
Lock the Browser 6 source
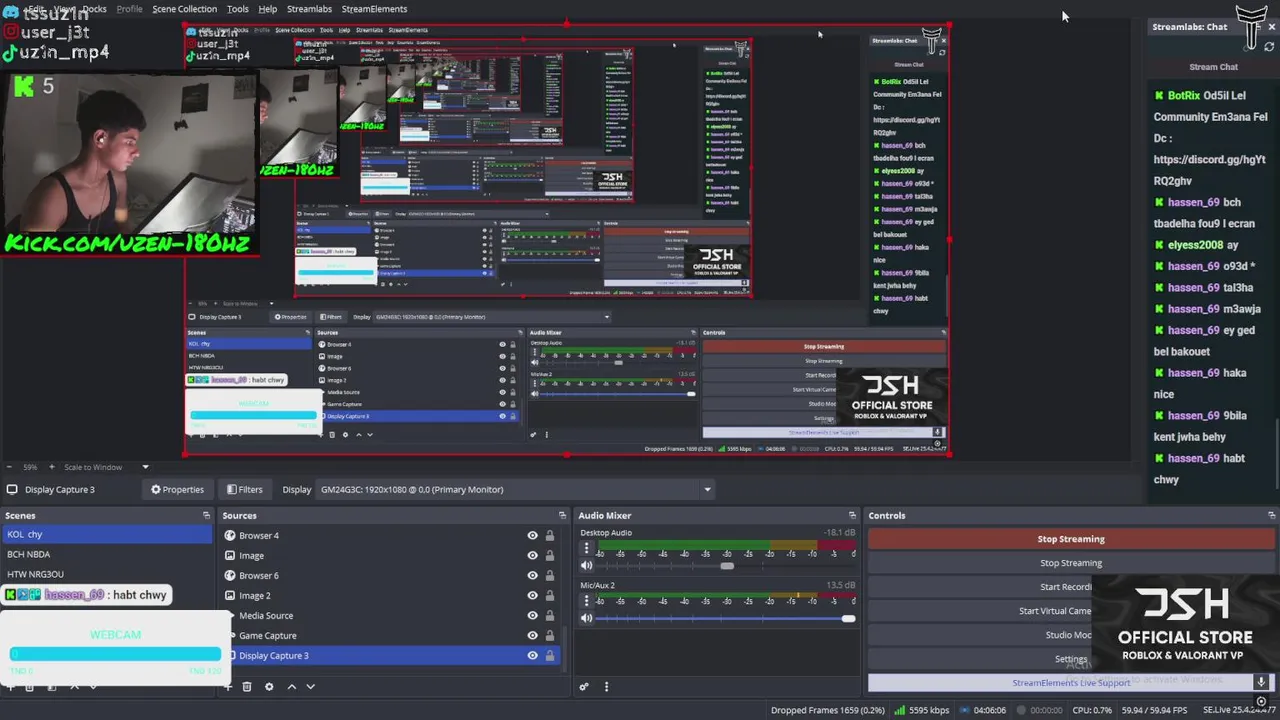tap(549, 575)
